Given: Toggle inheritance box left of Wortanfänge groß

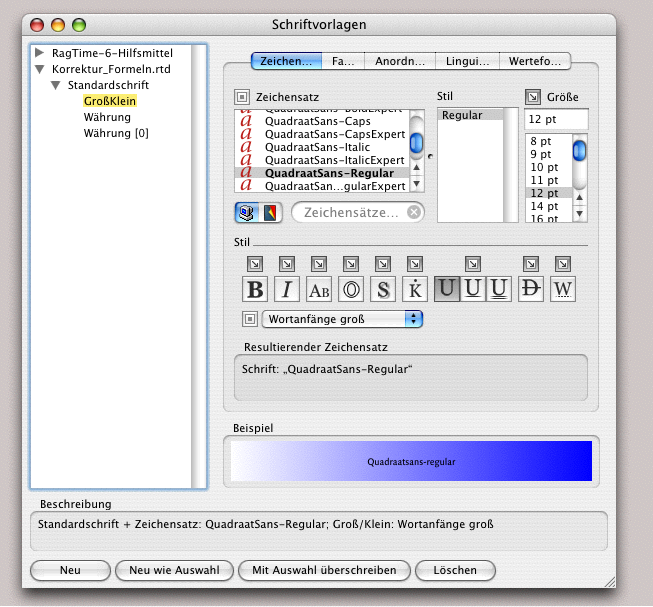Looking at the screenshot, I should 250,319.
